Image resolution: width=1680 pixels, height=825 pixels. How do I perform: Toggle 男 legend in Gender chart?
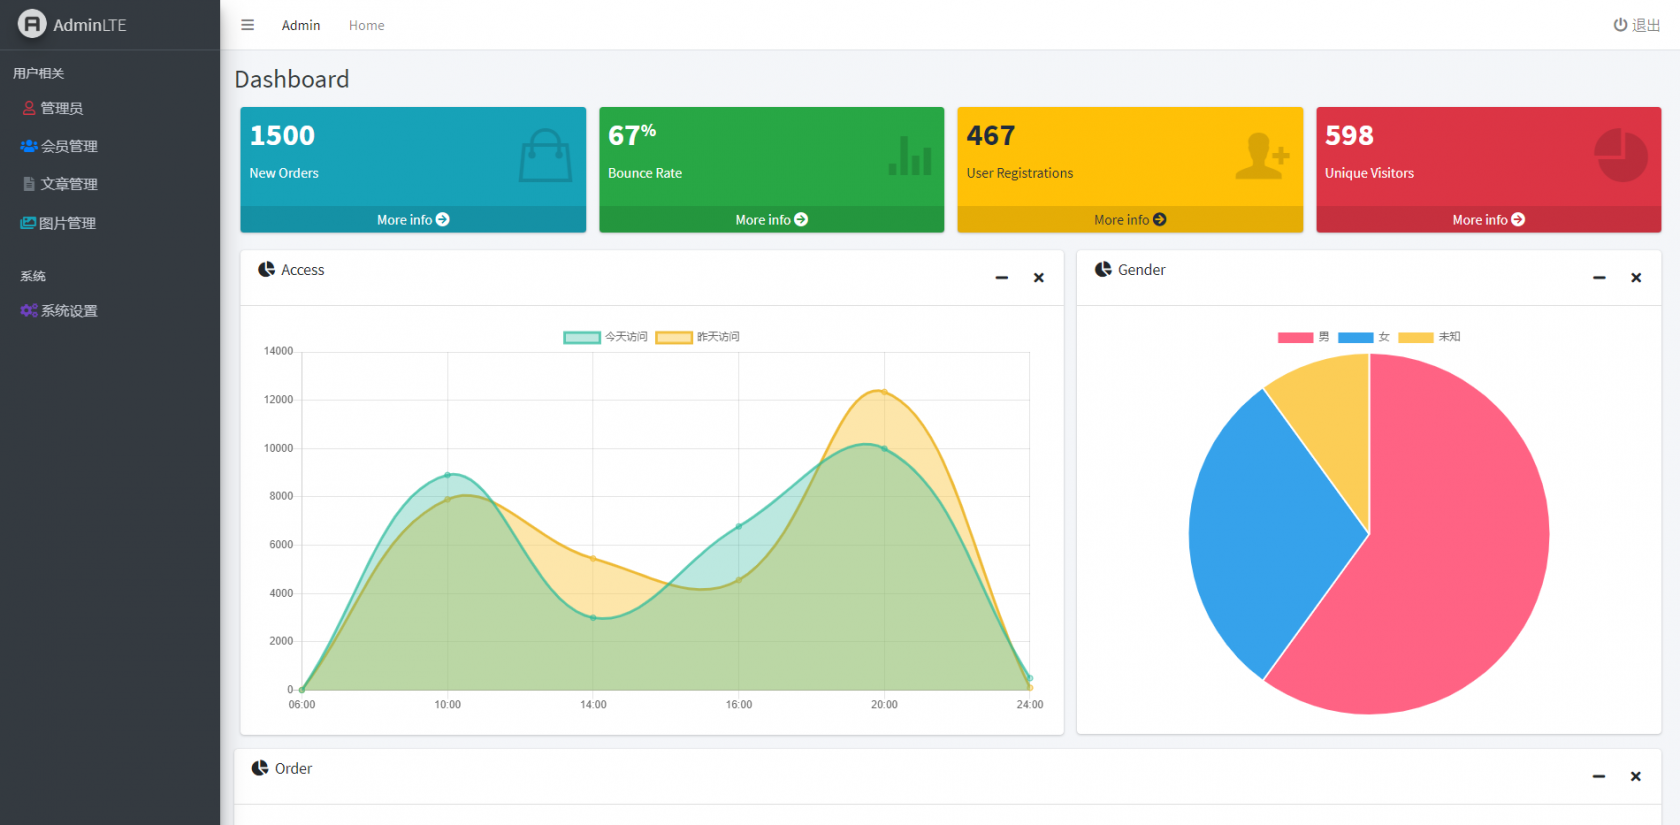click(1304, 337)
